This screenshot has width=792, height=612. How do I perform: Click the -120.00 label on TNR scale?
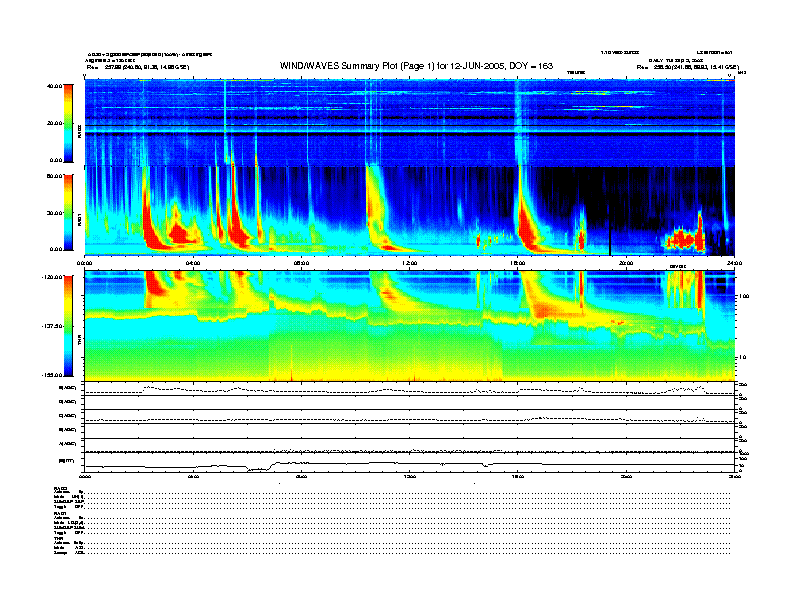52,277
